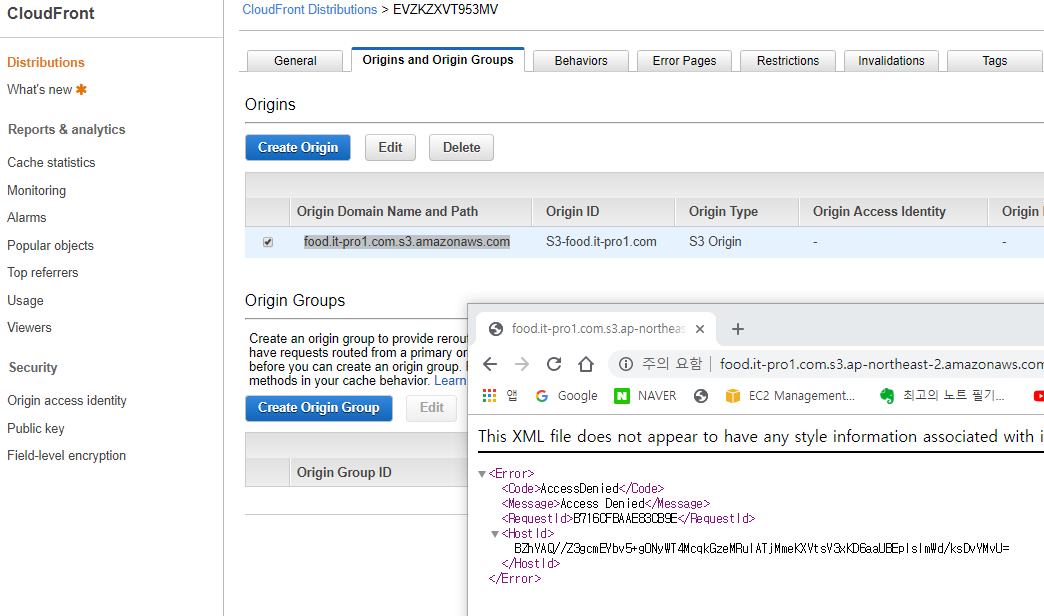Open Distributions in the sidebar

46,62
